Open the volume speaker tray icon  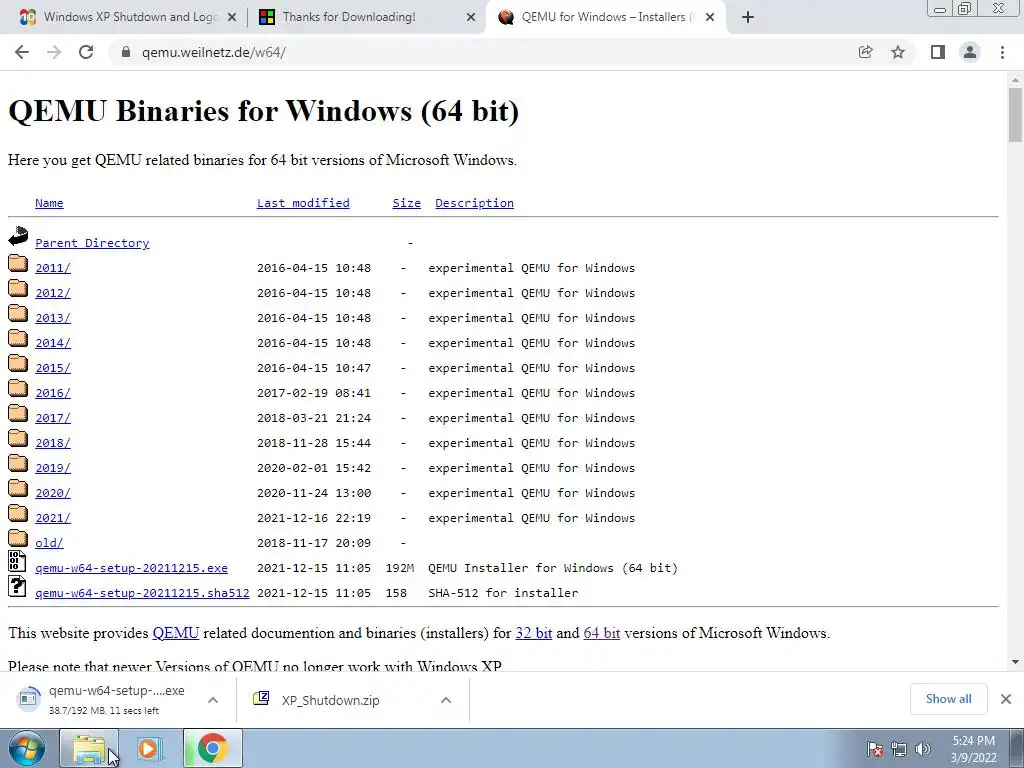point(923,749)
